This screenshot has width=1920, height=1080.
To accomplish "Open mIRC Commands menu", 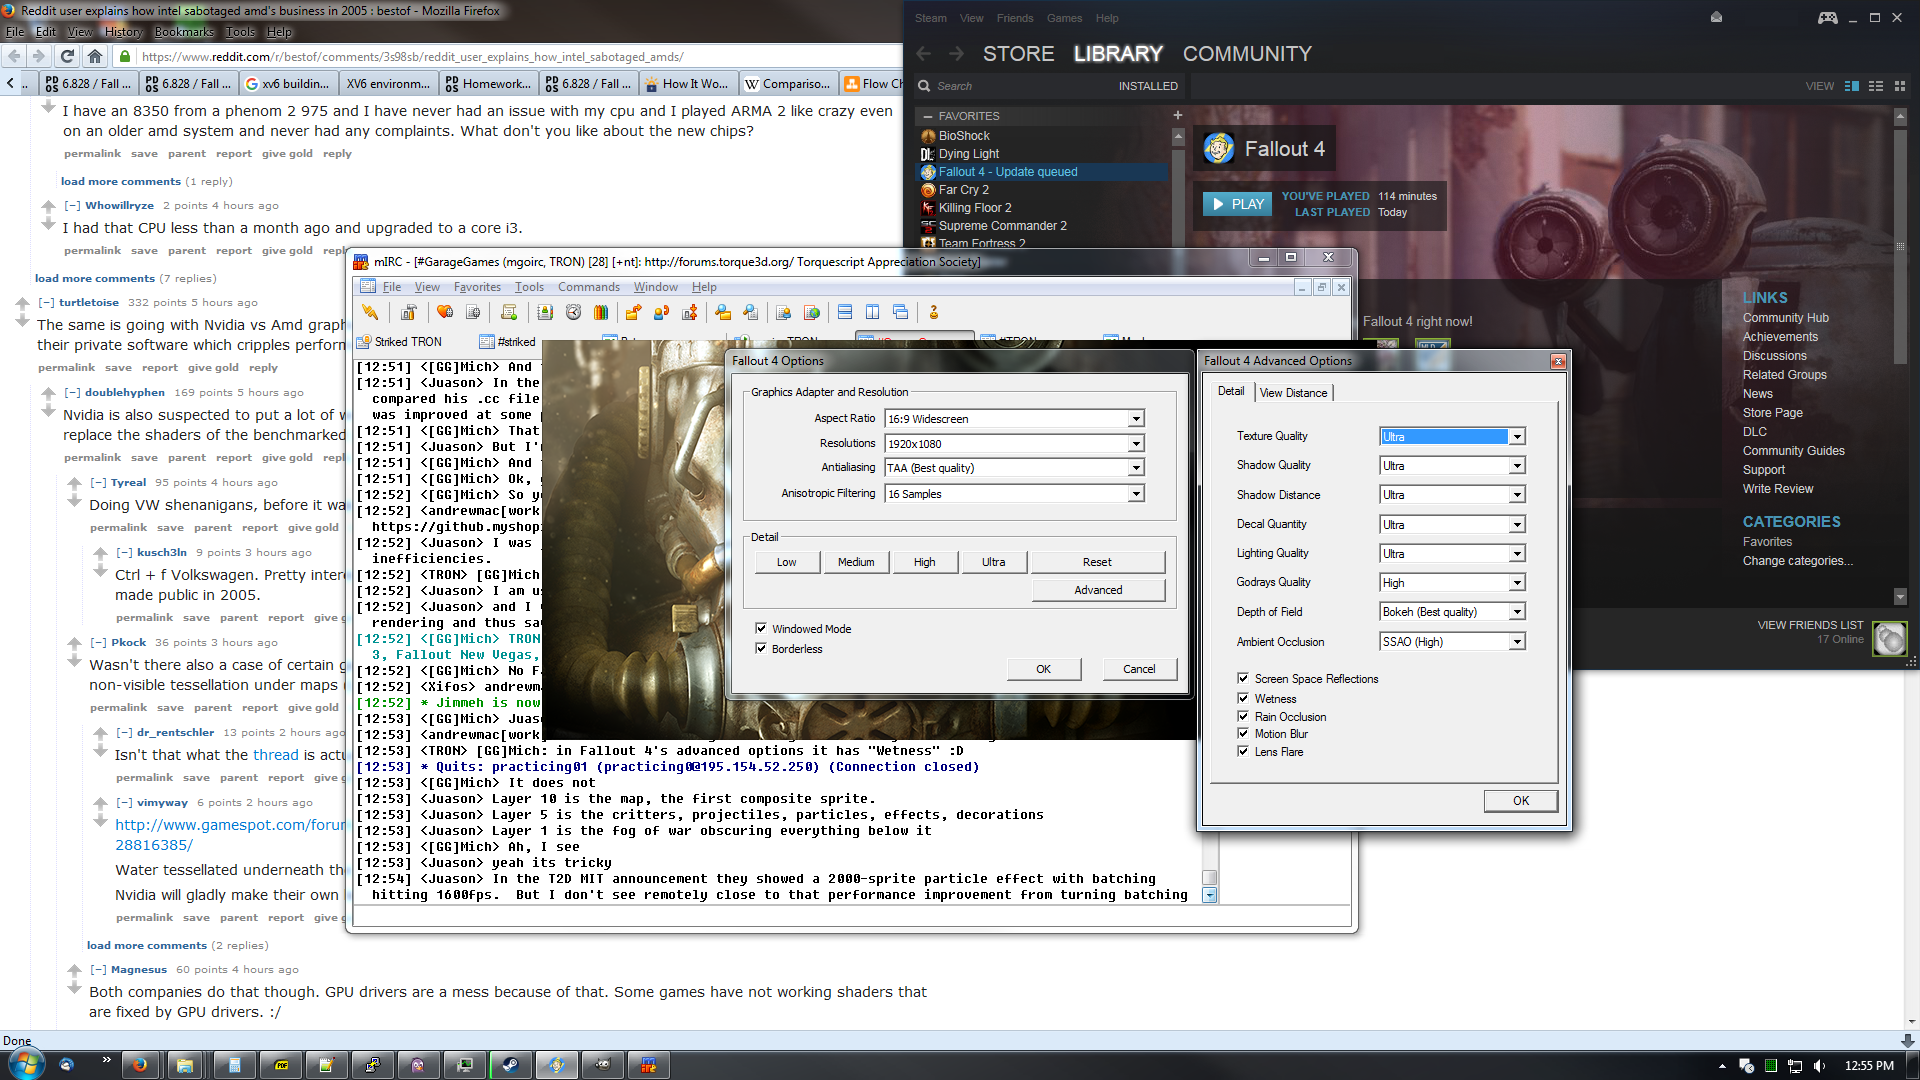I will point(588,287).
